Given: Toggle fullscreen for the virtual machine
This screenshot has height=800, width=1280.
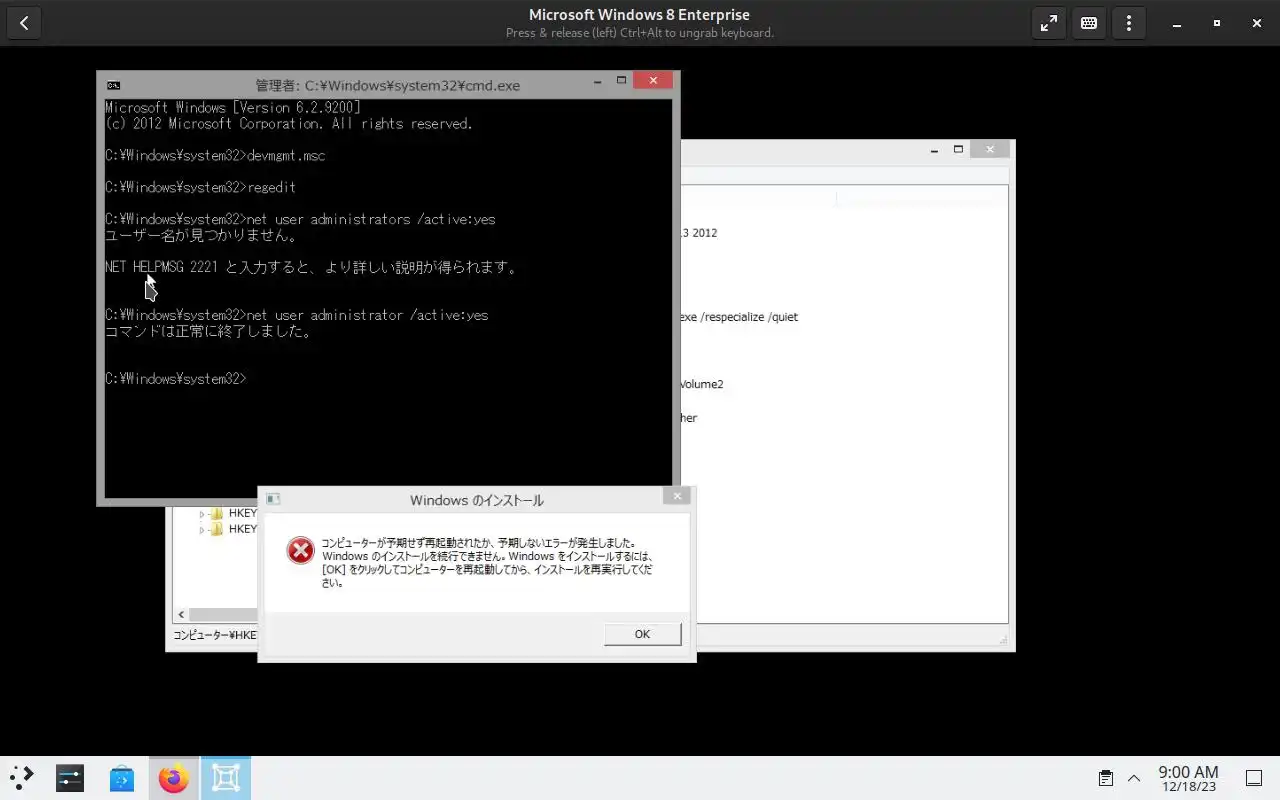Looking at the screenshot, I should (1048, 23).
